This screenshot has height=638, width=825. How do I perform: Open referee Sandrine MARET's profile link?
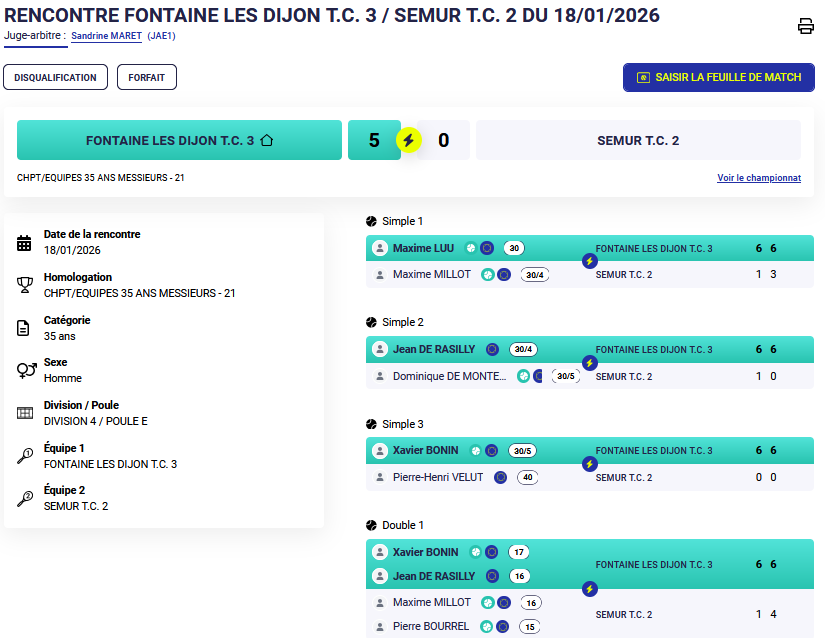click(106, 35)
